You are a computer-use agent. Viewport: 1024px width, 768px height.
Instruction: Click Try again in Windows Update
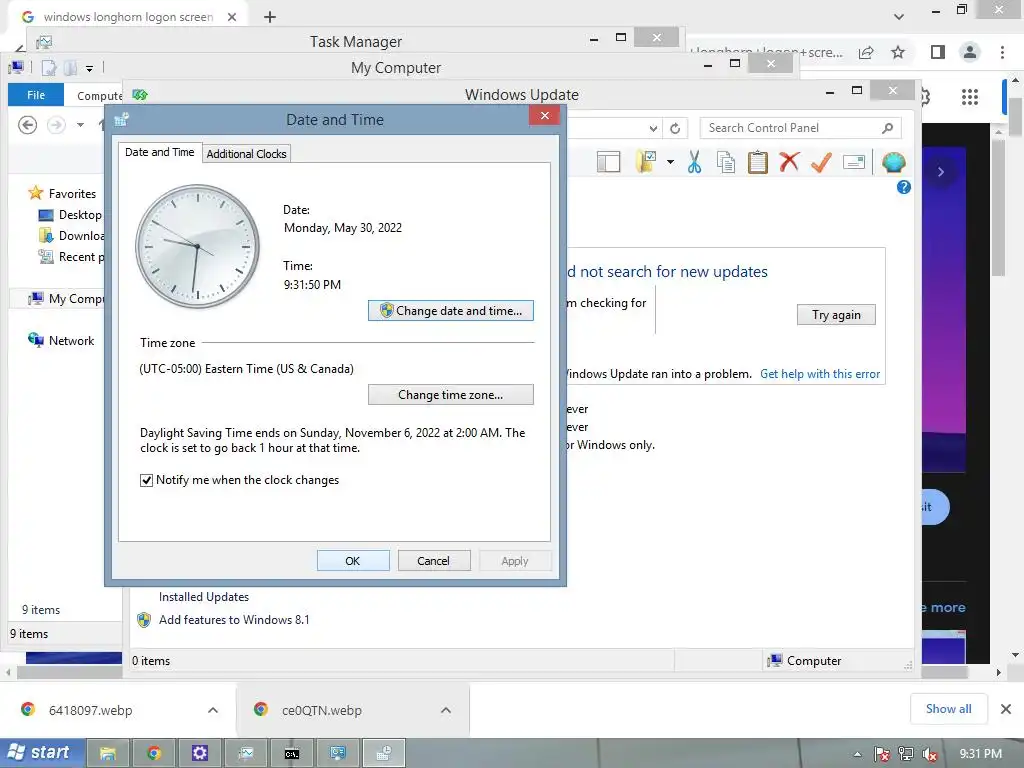(x=836, y=315)
